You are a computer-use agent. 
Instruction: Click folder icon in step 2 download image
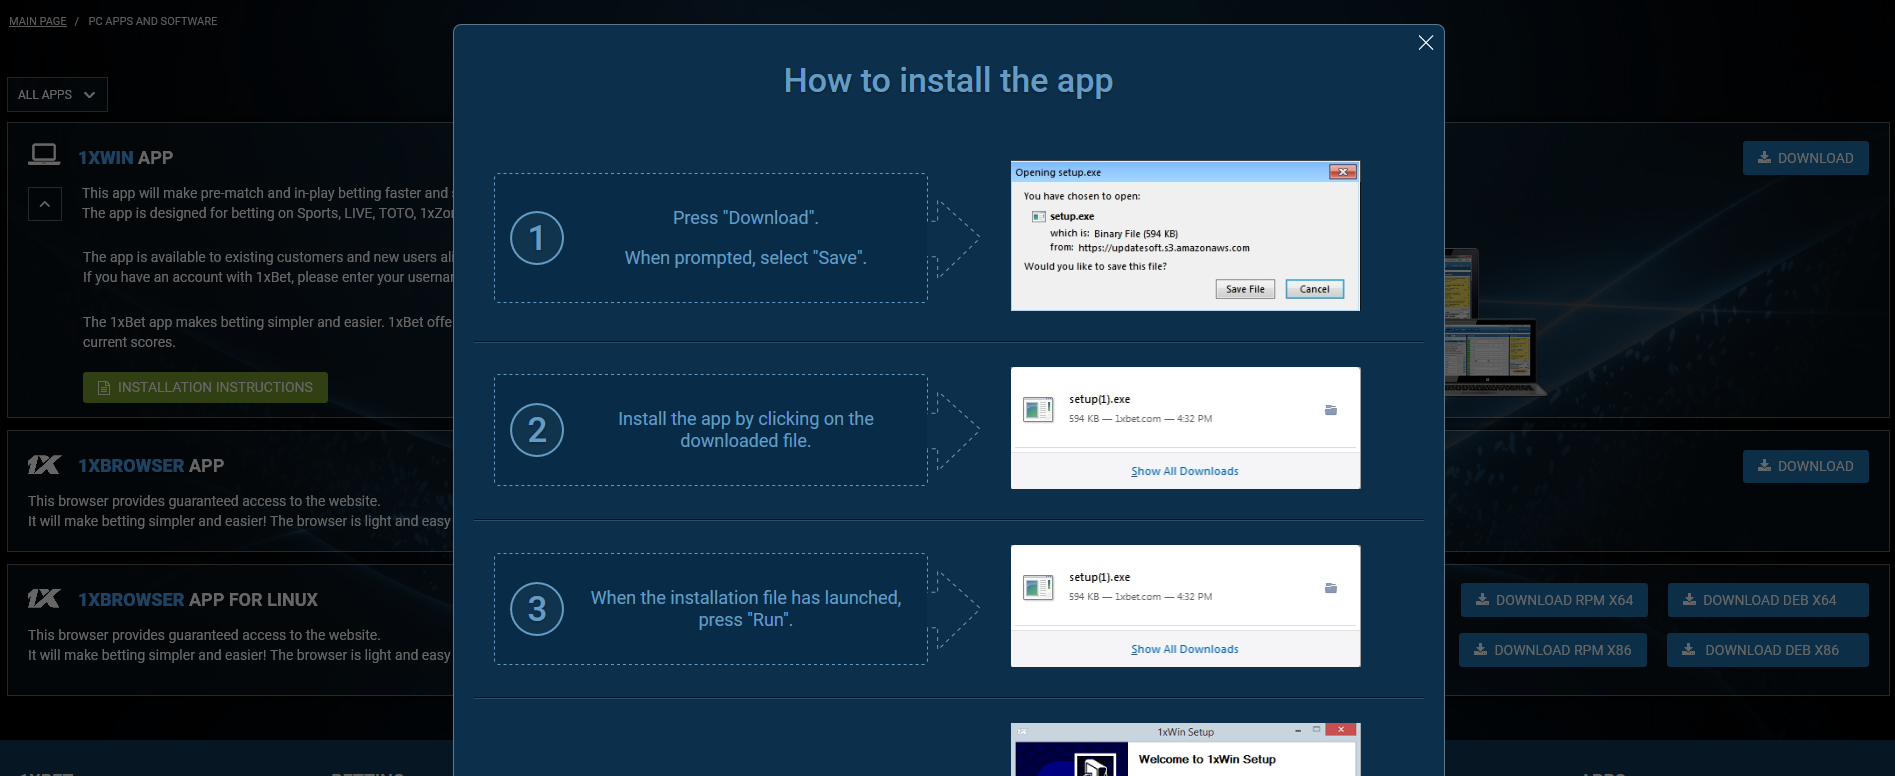point(1331,410)
